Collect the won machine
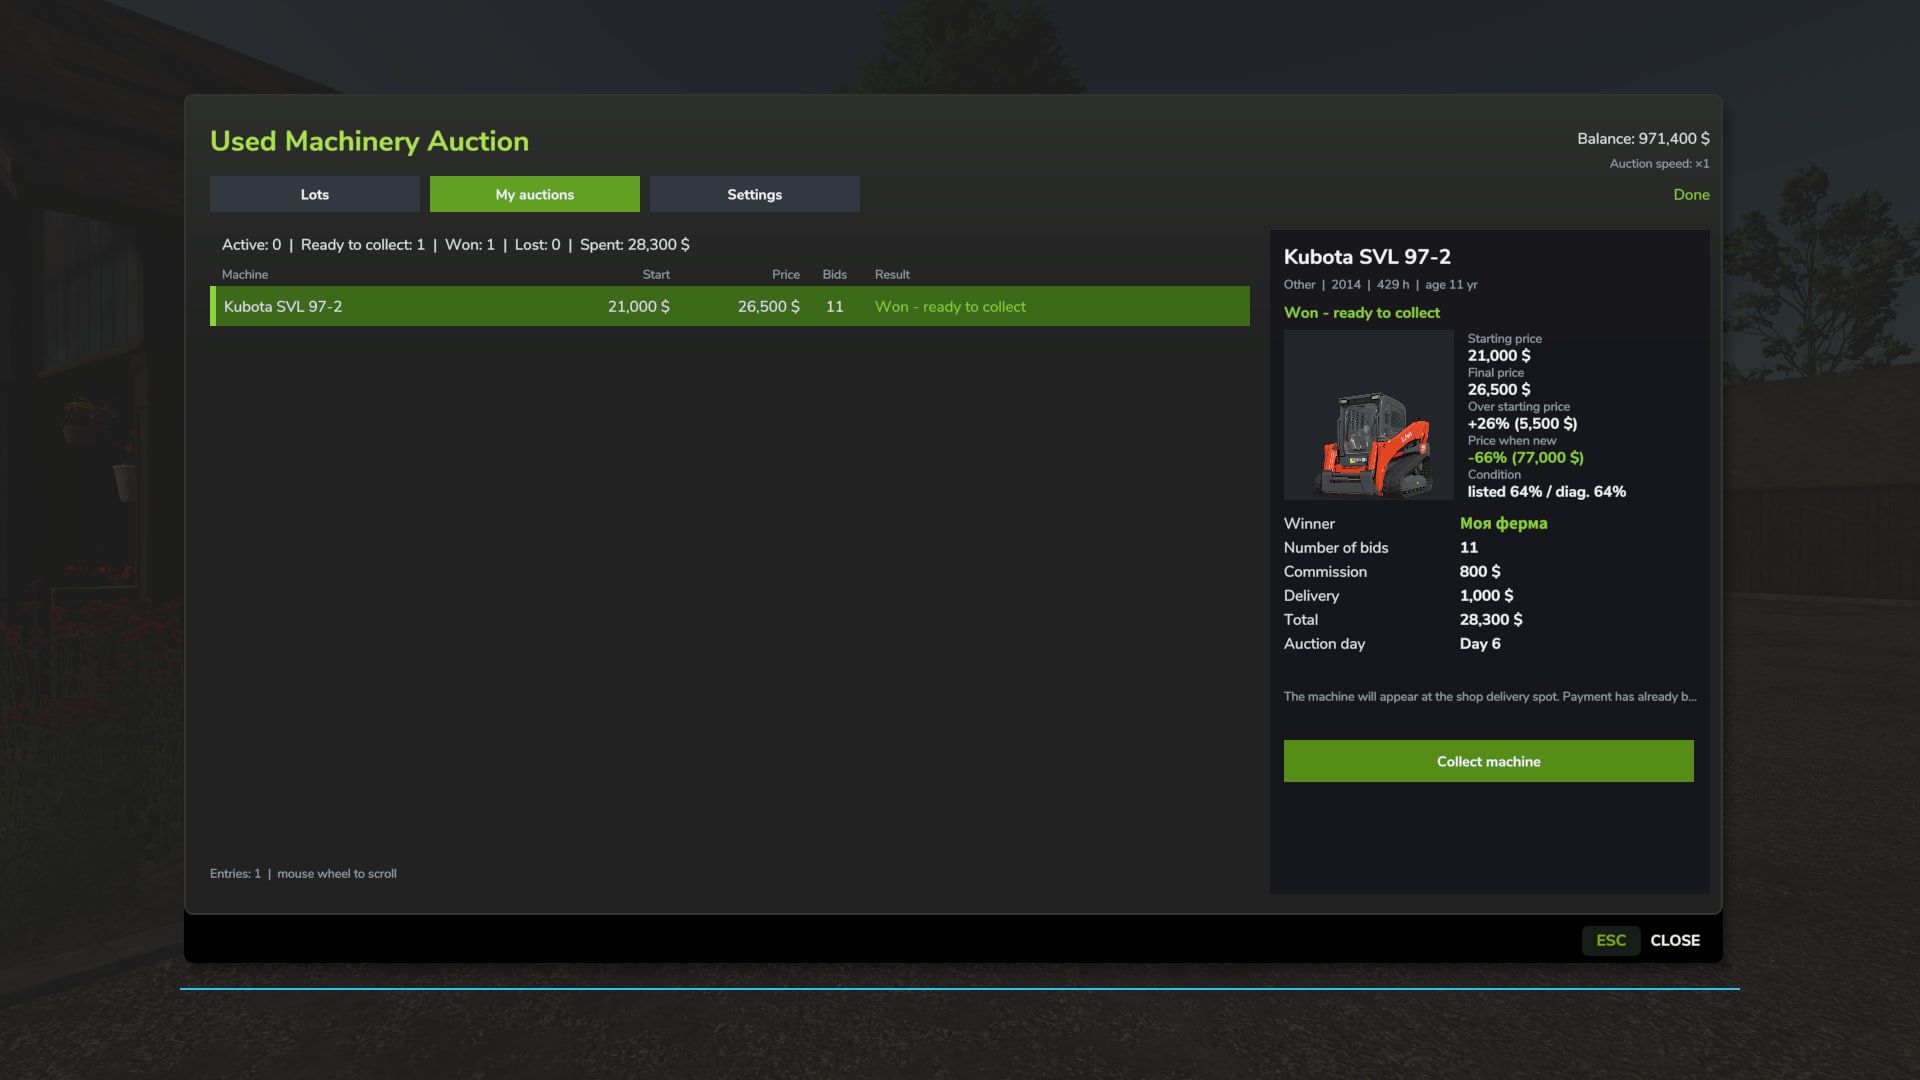The height and width of the screenshot is (1080, 1920). 1488,761
